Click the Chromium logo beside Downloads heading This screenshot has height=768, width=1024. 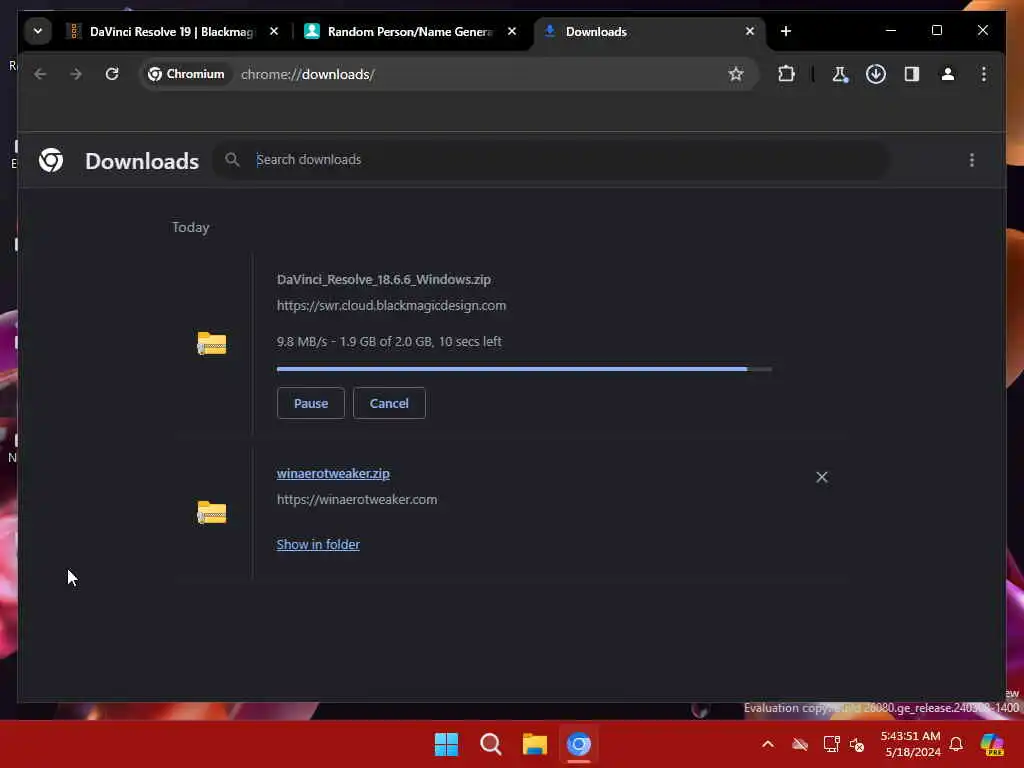point(51,160)
